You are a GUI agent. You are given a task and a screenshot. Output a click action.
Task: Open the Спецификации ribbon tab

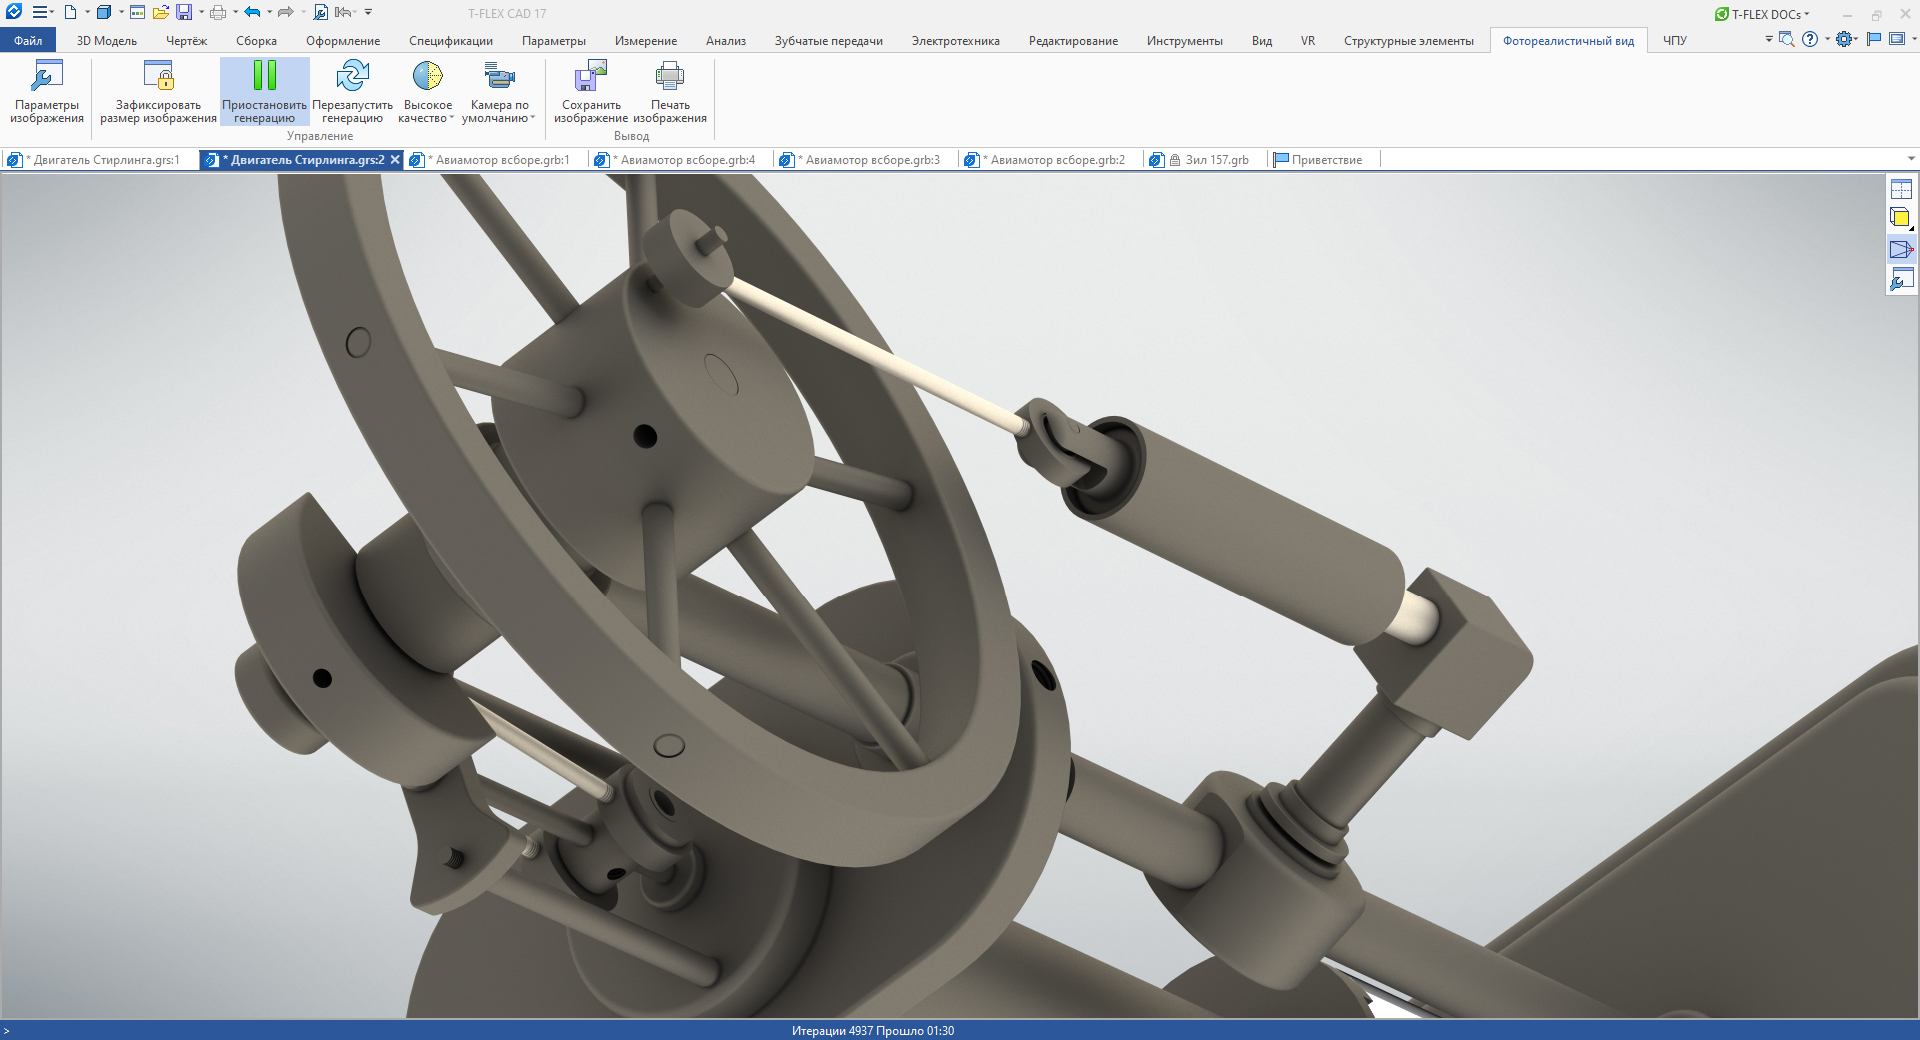[x=451, y=40]
